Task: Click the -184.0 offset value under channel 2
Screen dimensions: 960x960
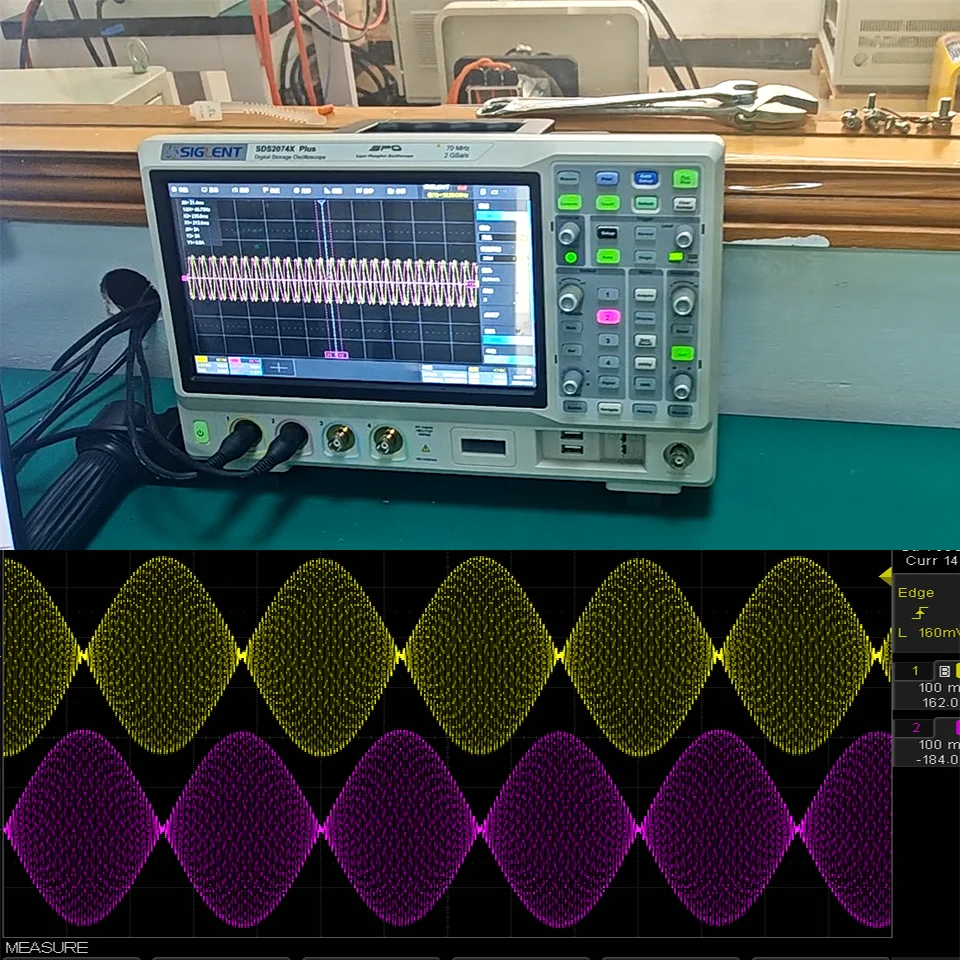Action: tap(937, 760)
